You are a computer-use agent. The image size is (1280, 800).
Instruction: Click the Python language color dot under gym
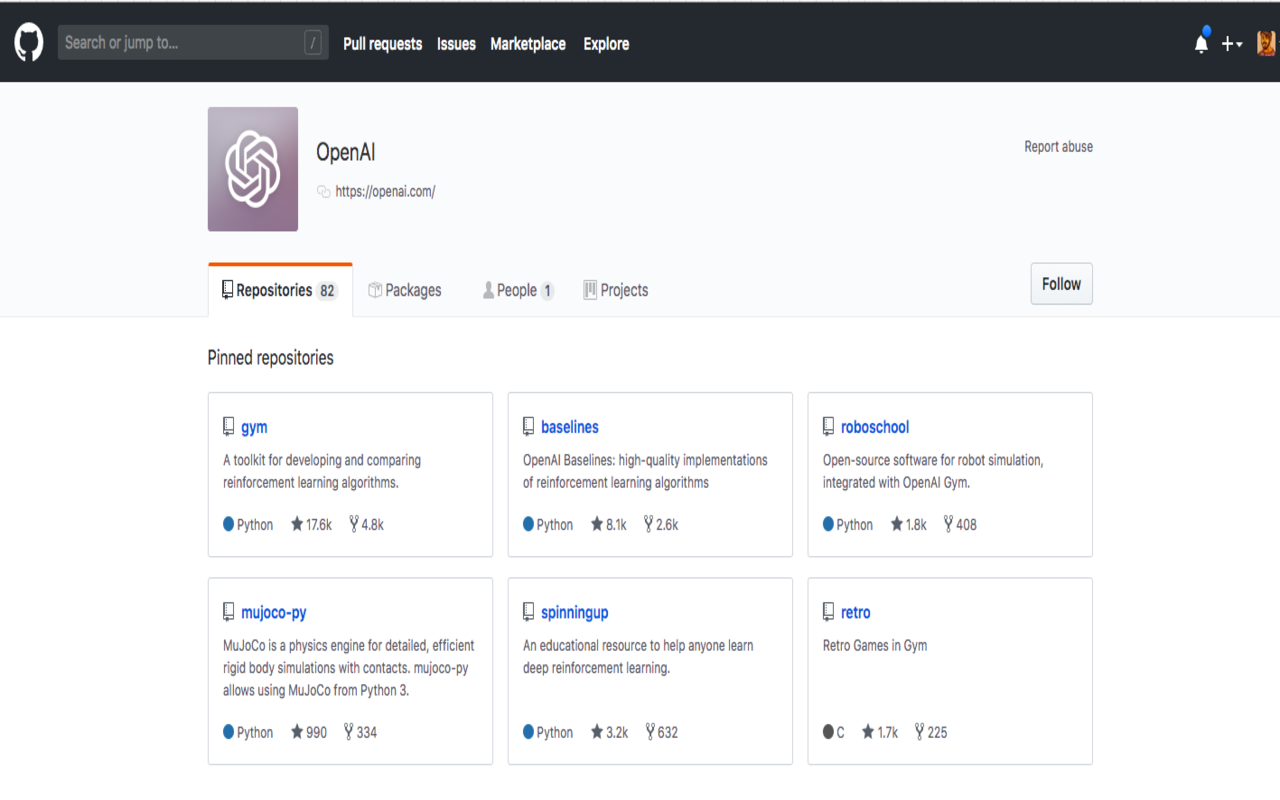coord(228,523)
